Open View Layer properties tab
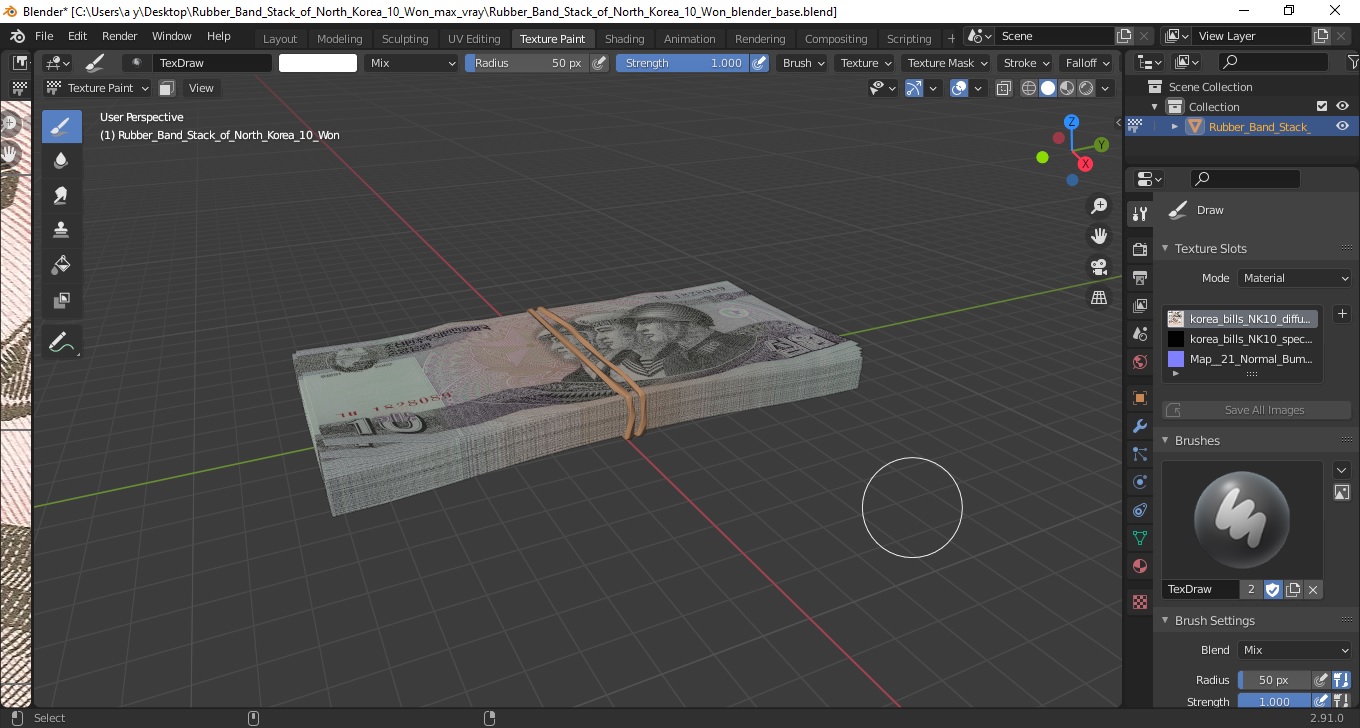The height and width of the screenshot is (728, 1360). pos(1139,306)
